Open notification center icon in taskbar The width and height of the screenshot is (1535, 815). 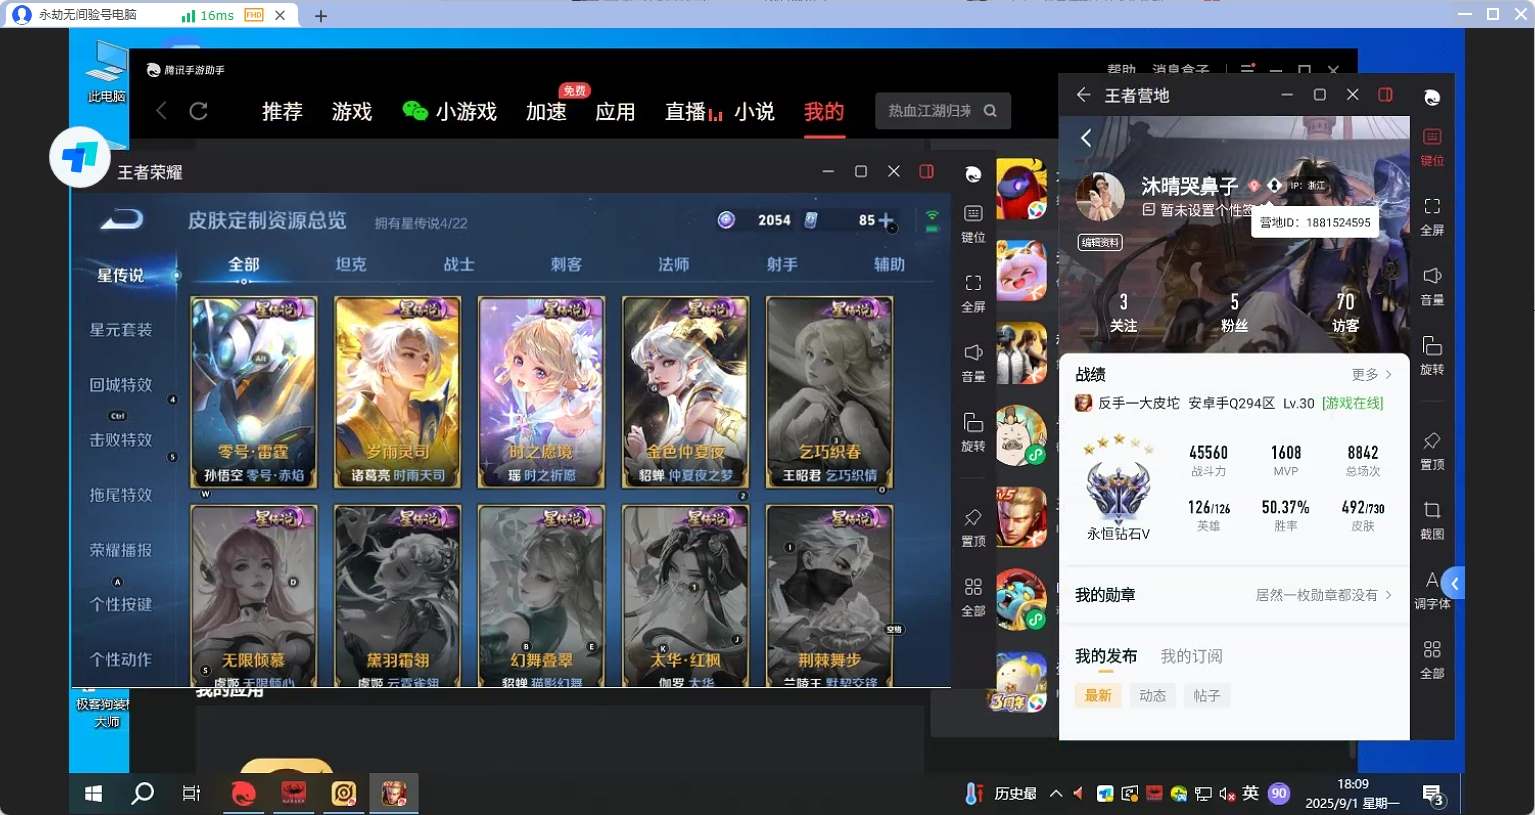click(x=1433, y=795)
